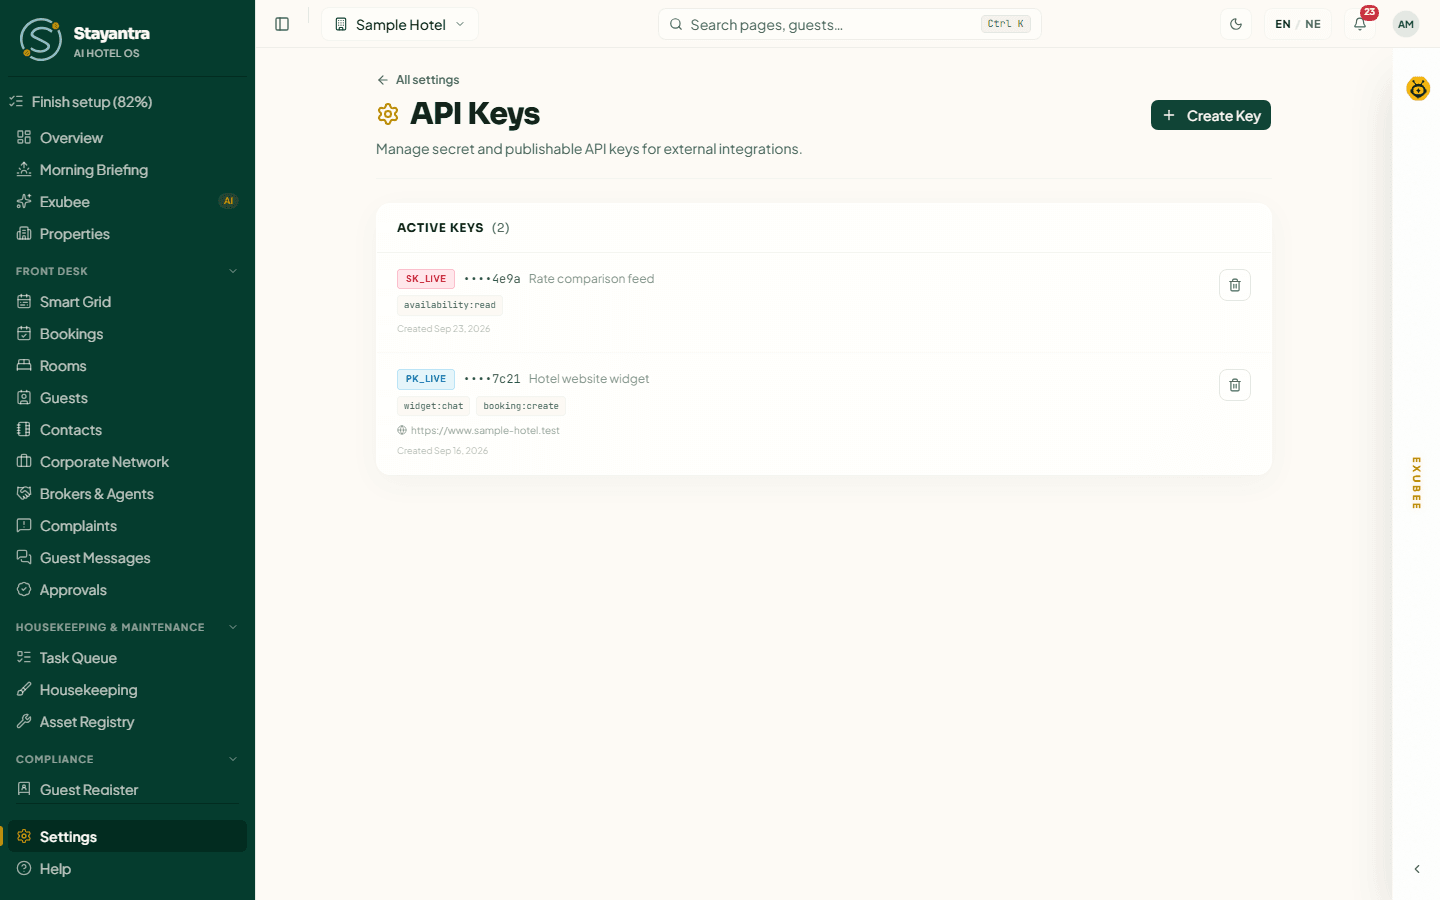The width and height of the screenshot is (1440, 900).
Task: Open Finish setup (82%) checklist
Action: tap(127, 102)
